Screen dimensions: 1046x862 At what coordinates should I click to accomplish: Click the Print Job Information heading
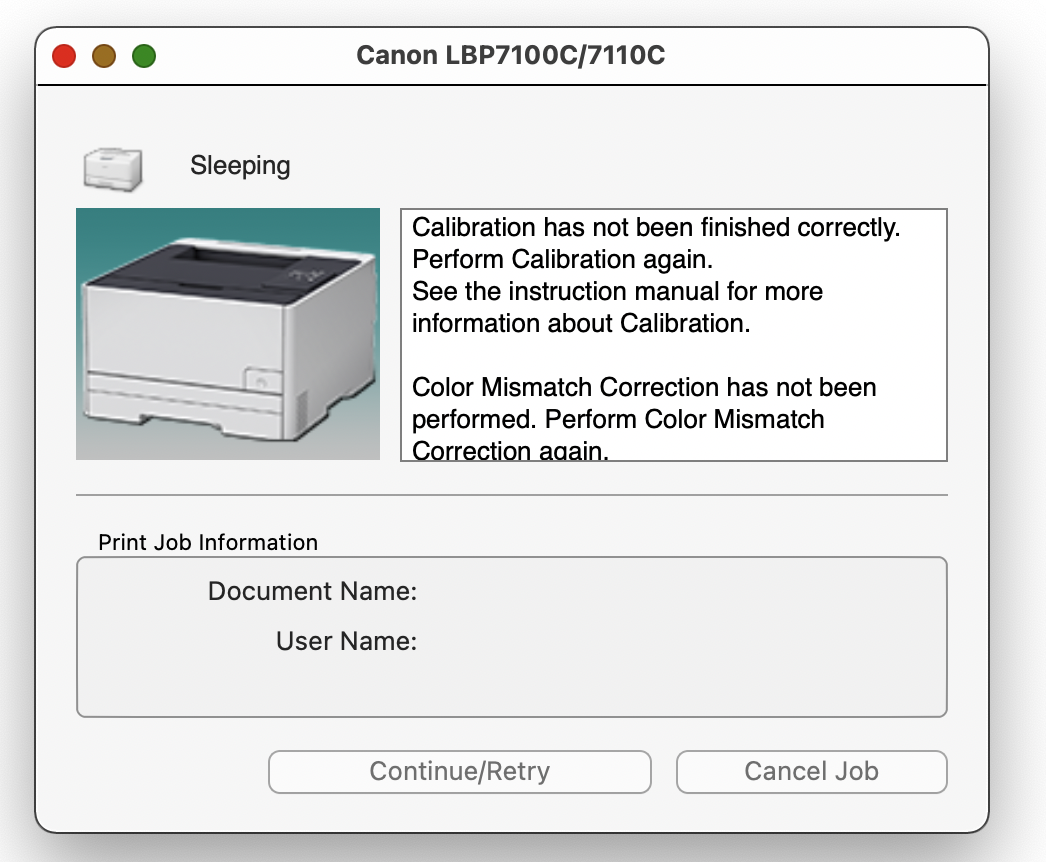pyautogui.click(x=206, y=542)
